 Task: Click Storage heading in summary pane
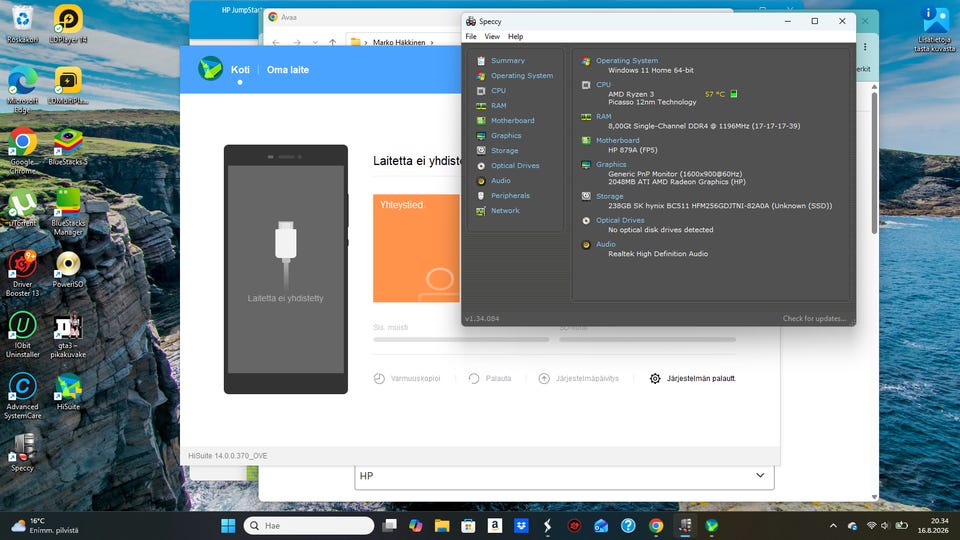[x=609, y=197]
